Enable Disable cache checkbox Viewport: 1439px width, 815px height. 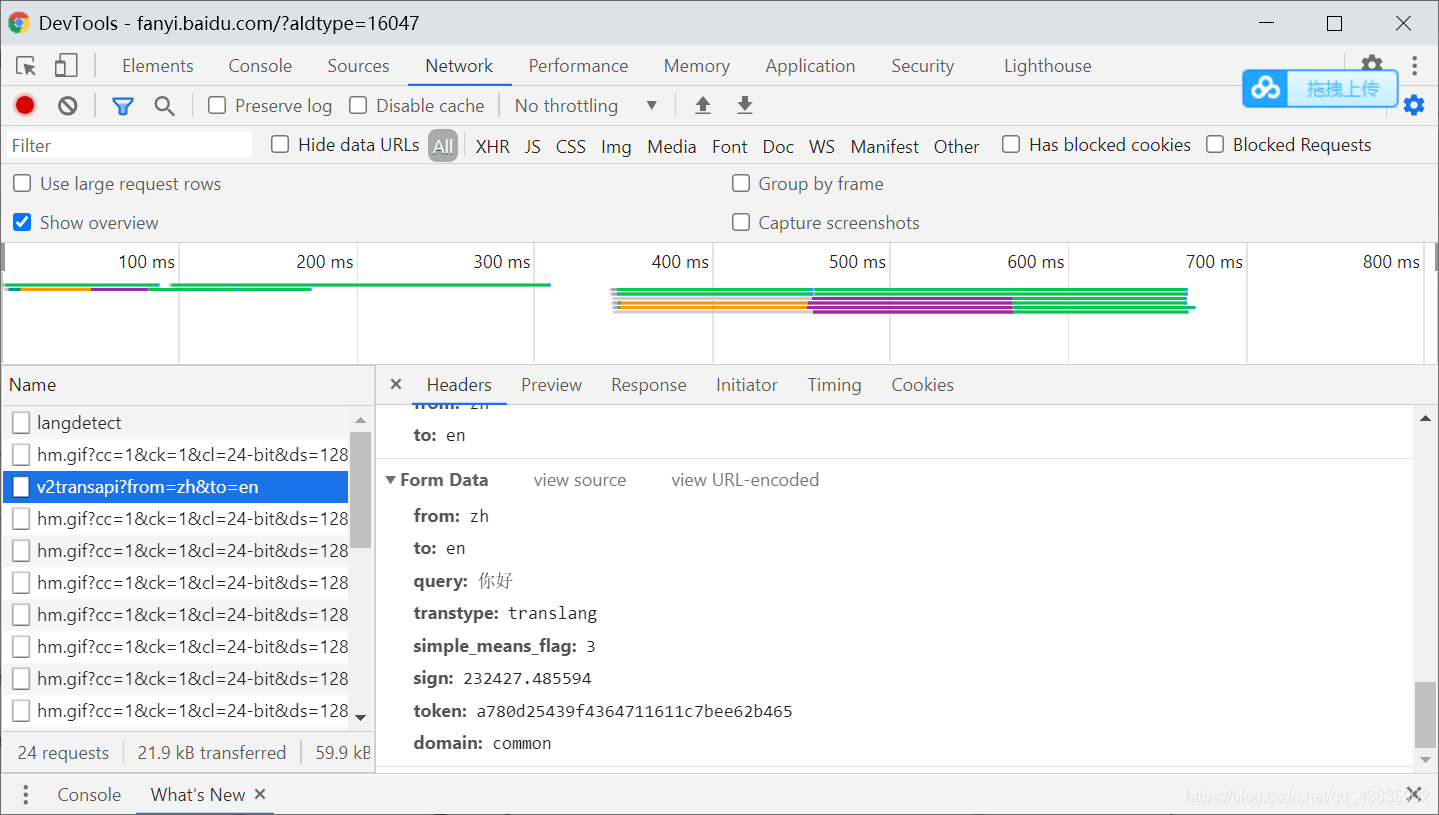[x=358, y=105]
